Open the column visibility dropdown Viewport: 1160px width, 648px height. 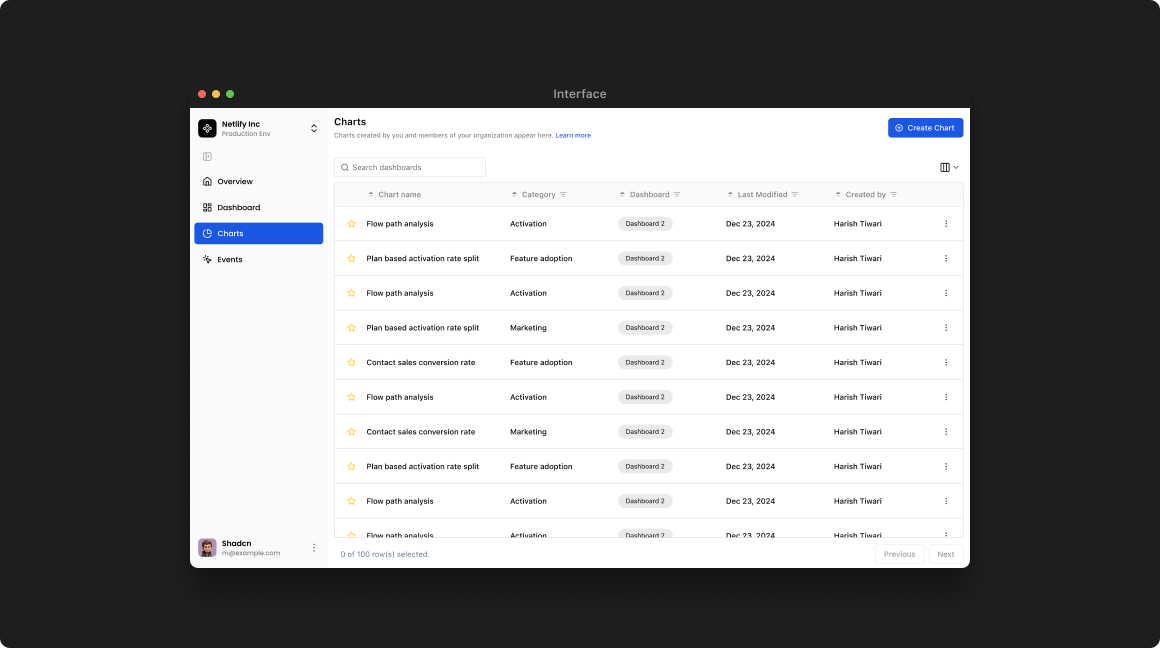click(x=949, y=167)
